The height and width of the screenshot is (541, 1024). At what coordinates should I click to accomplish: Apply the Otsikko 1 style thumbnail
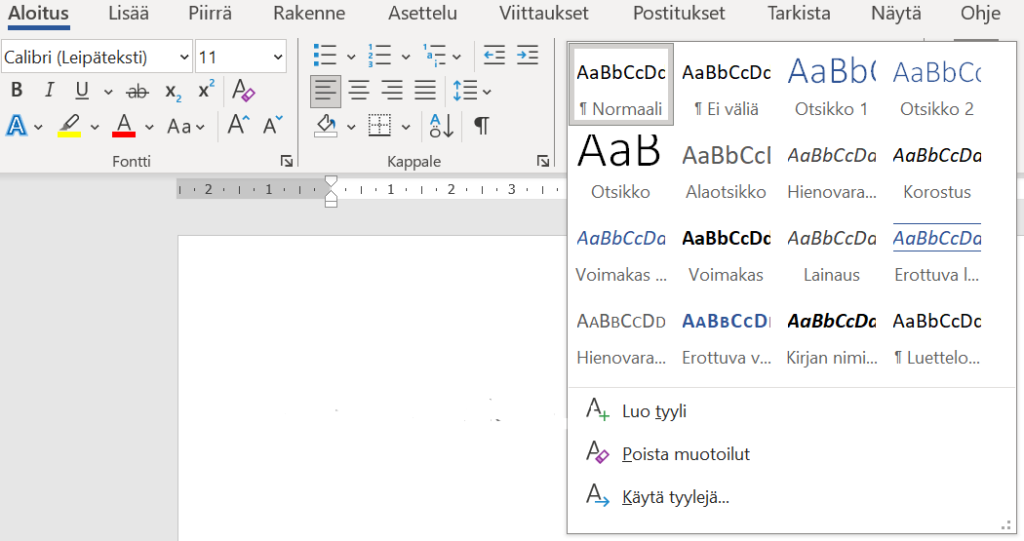[x=831, y=84]
